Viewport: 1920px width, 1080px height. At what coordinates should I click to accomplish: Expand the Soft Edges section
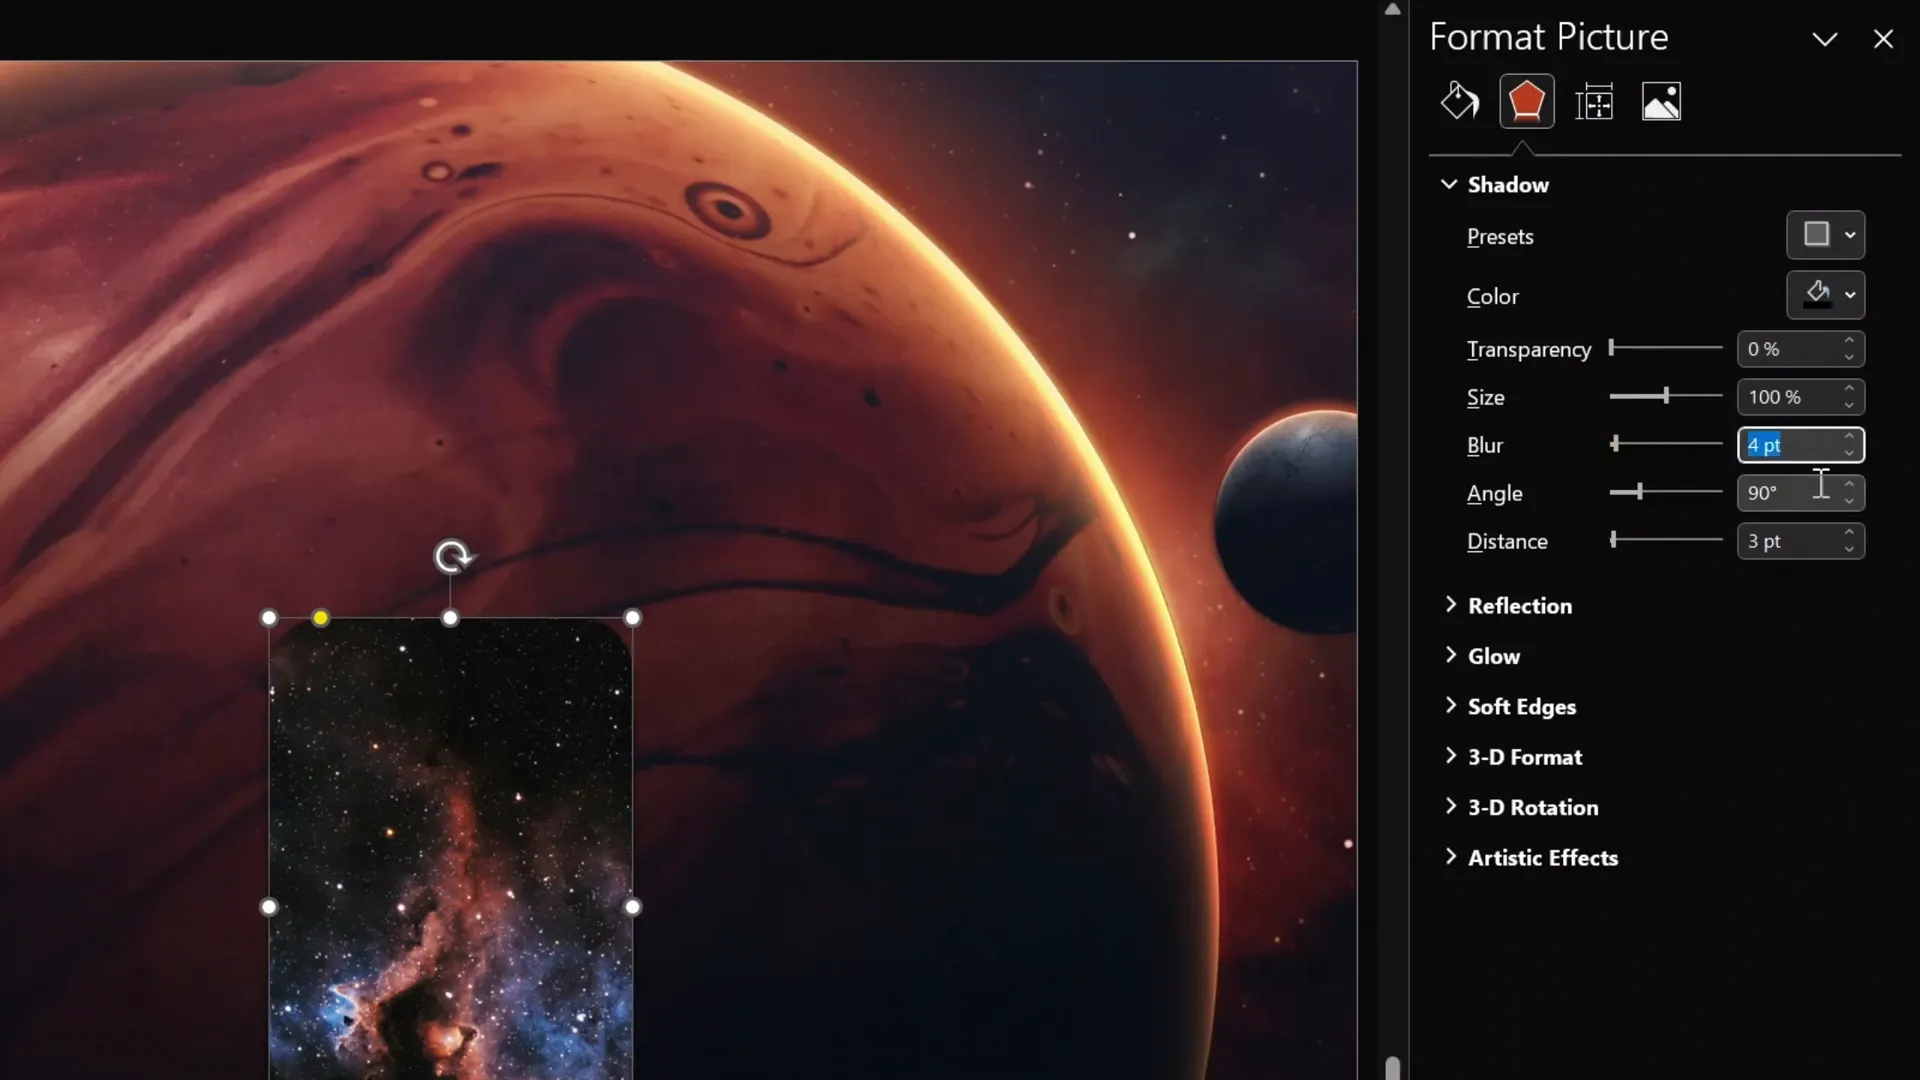[x=1510, y=707]
